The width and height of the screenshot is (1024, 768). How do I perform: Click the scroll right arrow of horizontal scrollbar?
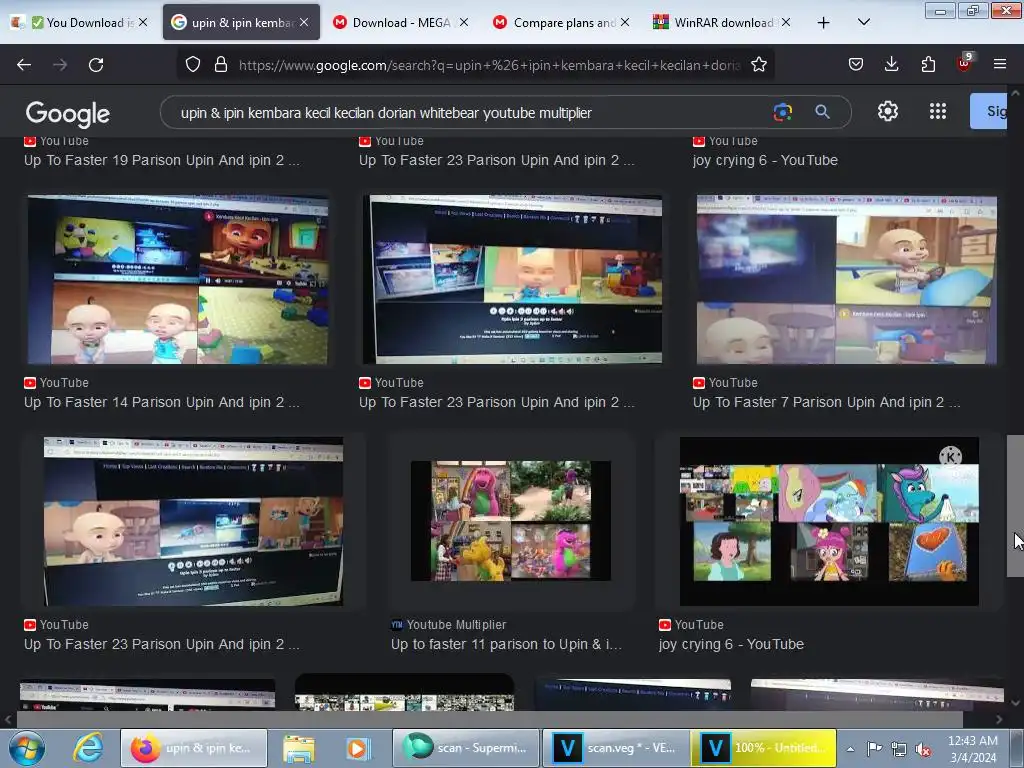(x=999, y=719)
